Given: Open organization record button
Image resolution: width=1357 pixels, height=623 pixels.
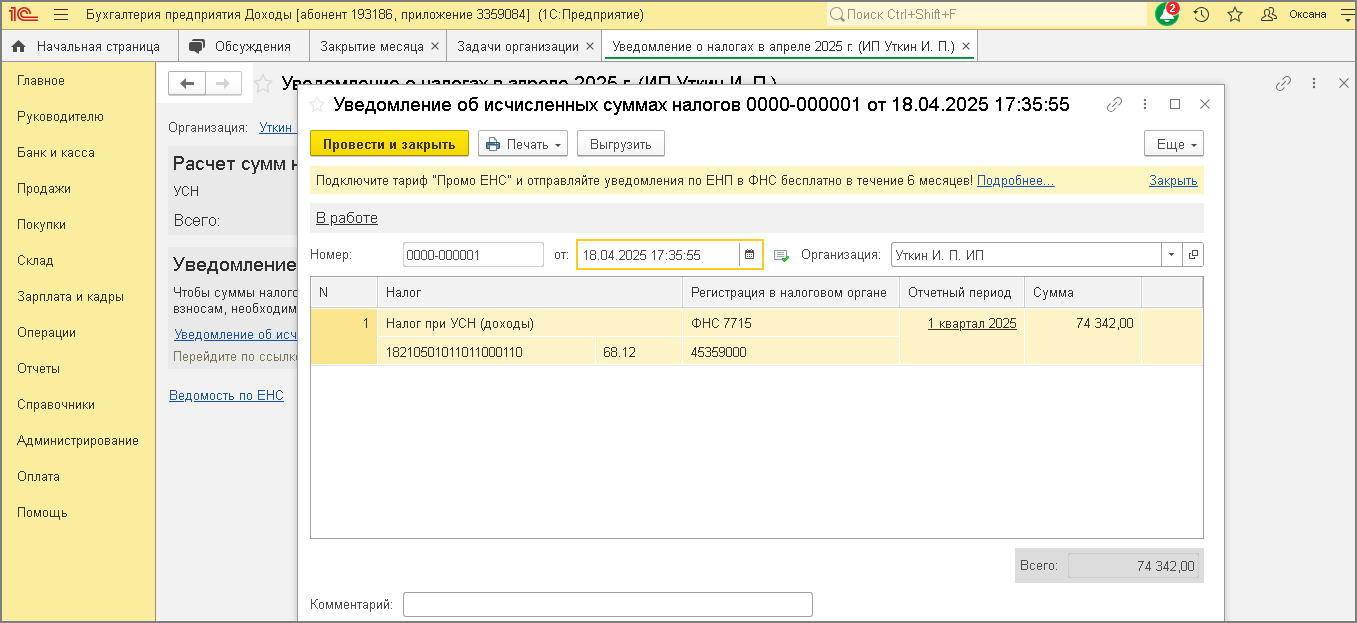Looking at the screenshot, I should (x=1193, y=255).
